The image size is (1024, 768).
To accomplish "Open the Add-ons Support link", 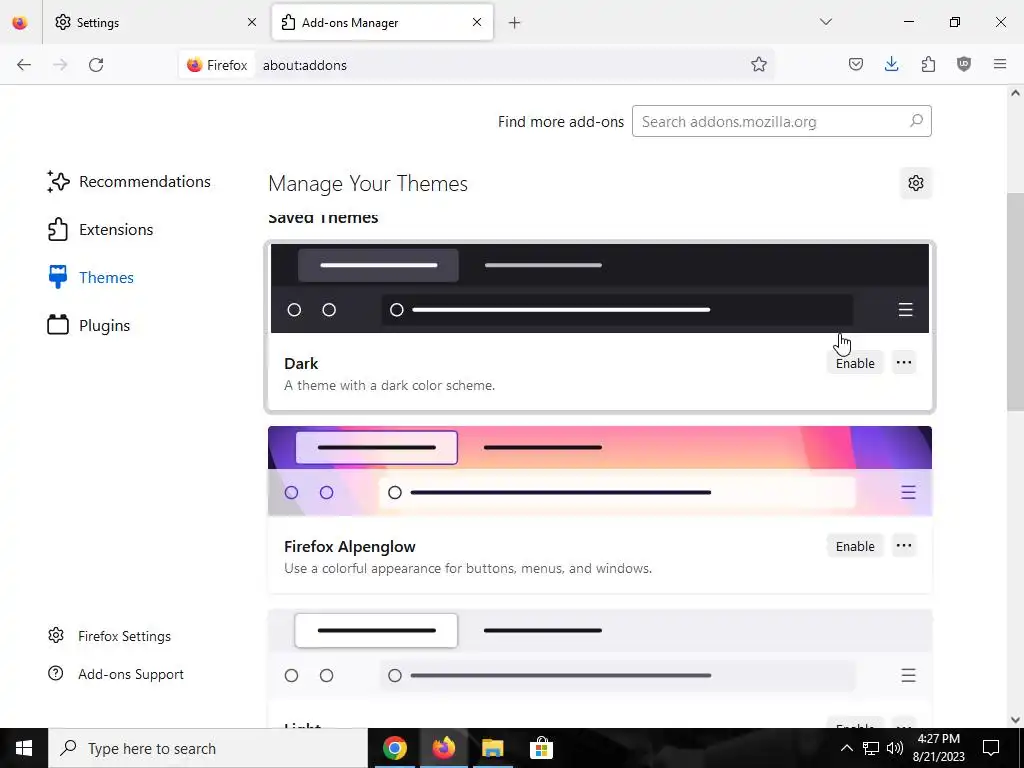I will 116,674.
